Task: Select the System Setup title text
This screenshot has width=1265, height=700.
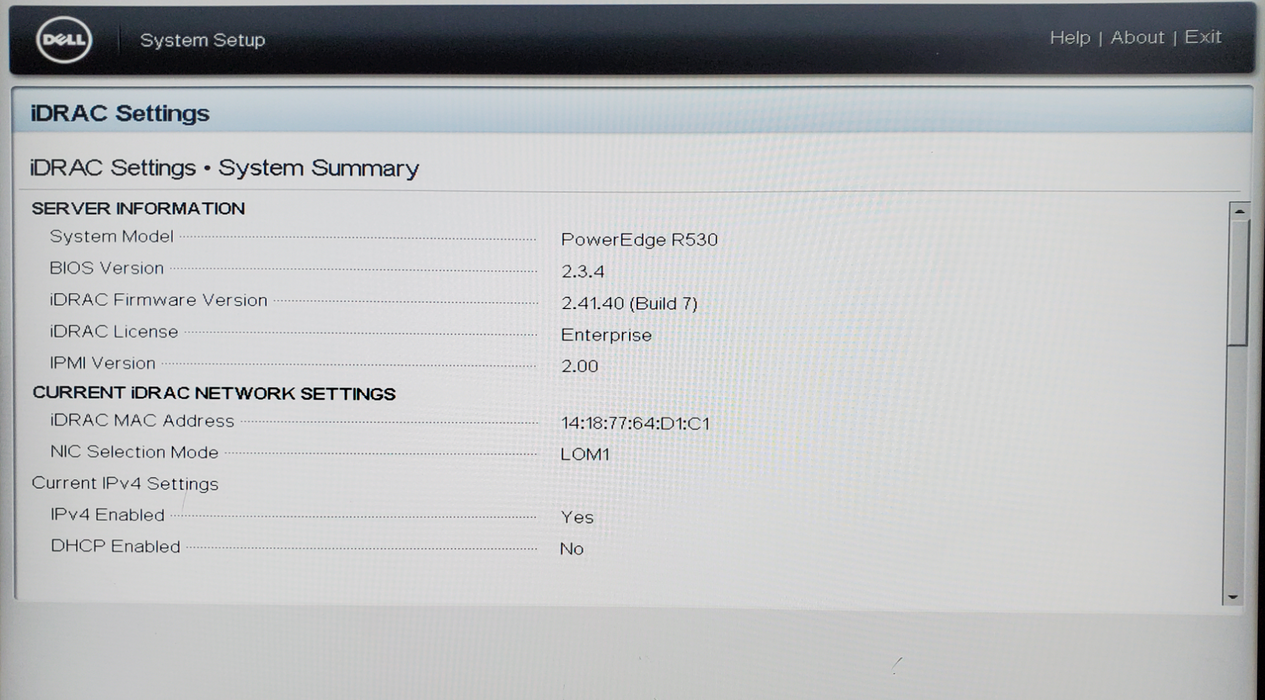Action: pyautogui.click(x=202, y=40)
